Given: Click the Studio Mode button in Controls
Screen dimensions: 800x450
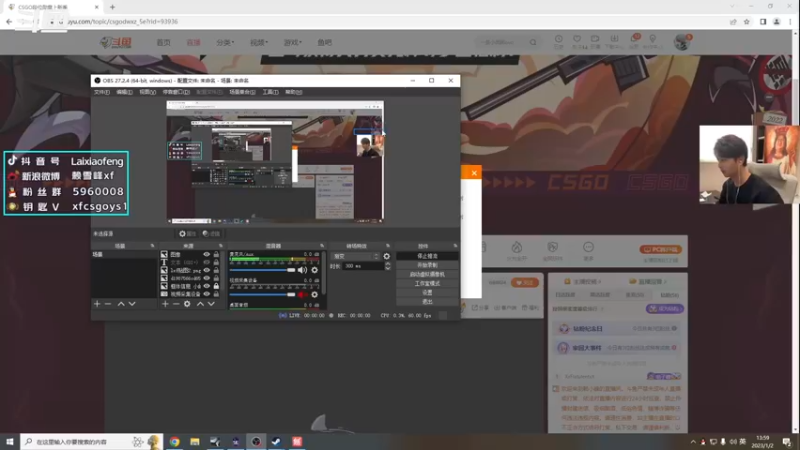Looking at the screenshot, I should (x=427, y=284).
